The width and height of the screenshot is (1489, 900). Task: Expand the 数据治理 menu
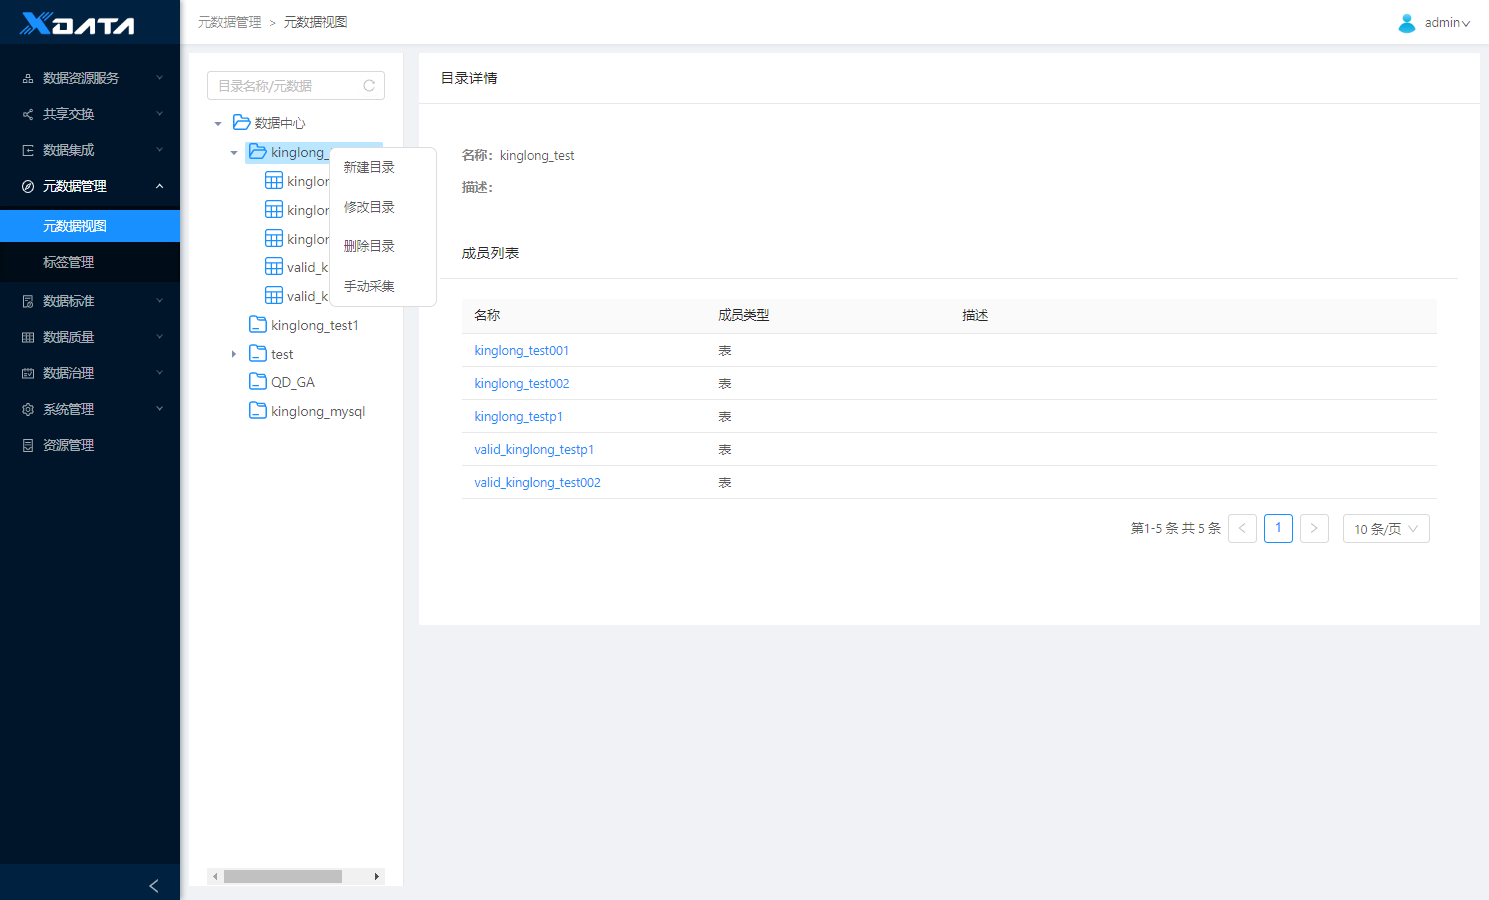(159, 373)
